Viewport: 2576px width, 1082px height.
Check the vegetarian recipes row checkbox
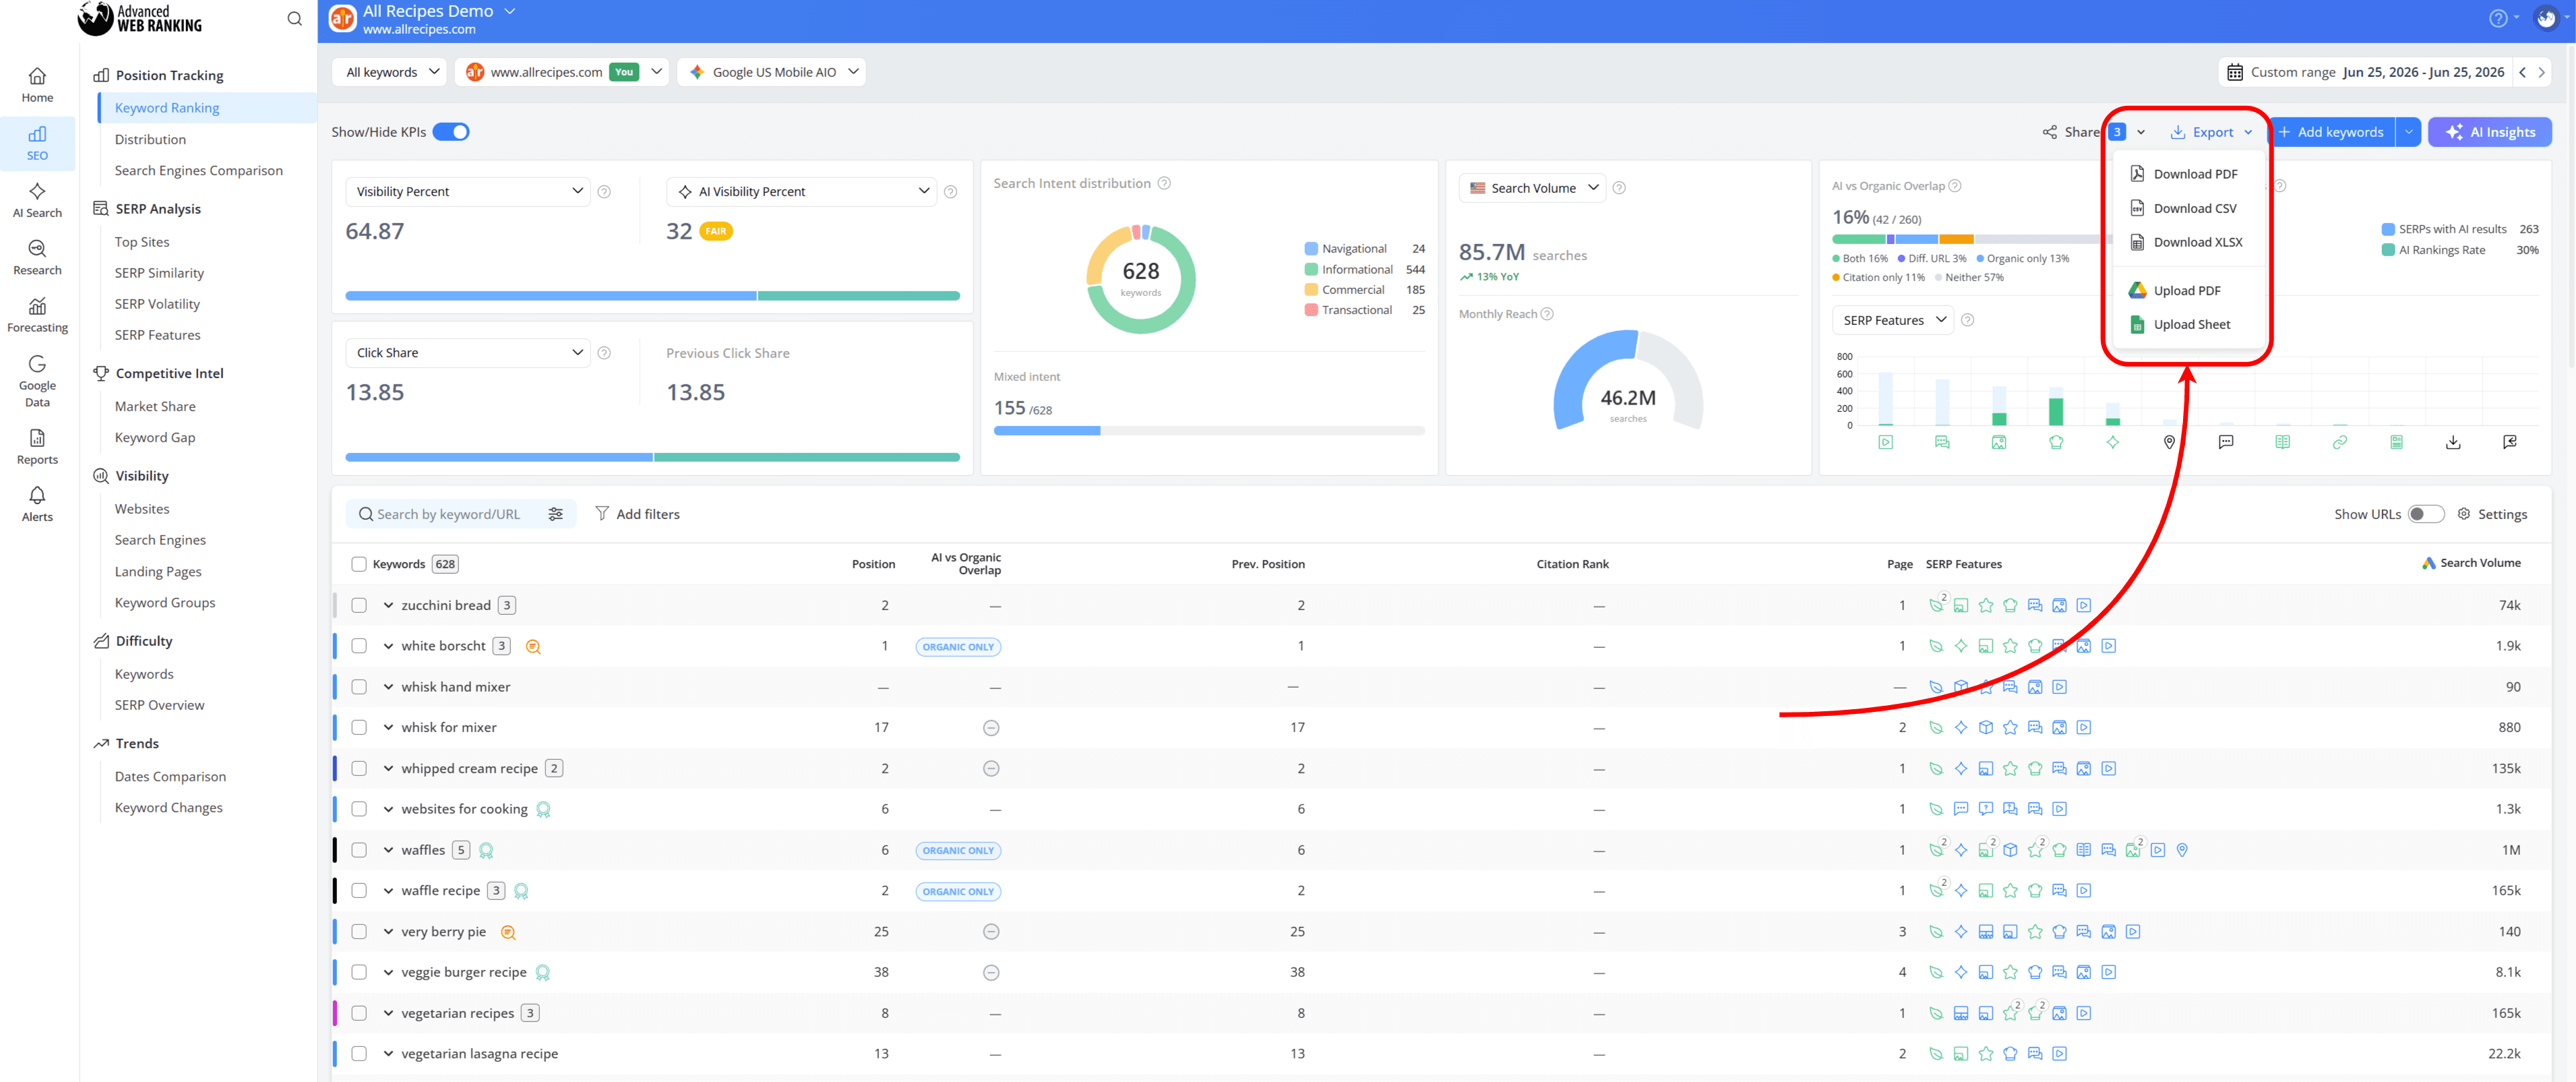tap(359, 1013)
